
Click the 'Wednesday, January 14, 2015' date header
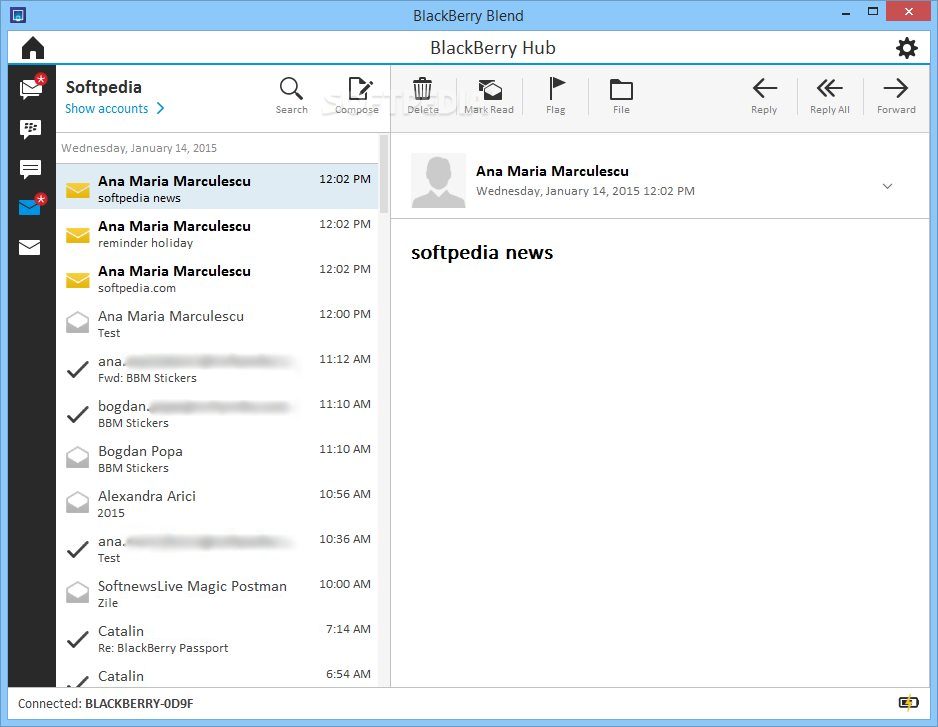point(139,148)
